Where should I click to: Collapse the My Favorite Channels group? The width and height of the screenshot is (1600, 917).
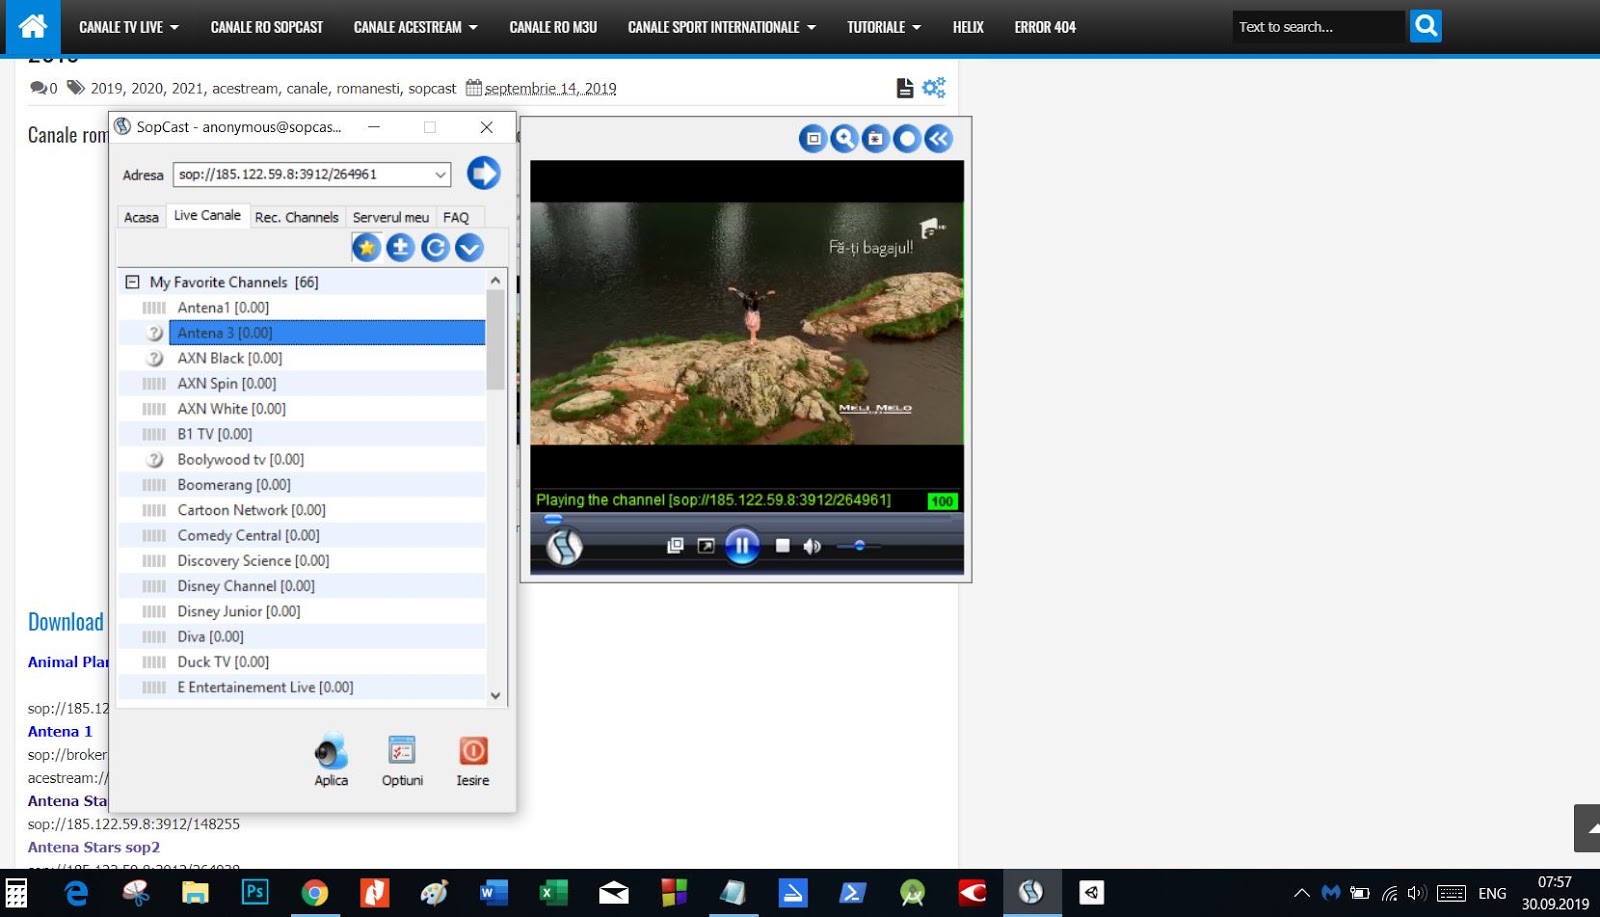tap(132, 282)
